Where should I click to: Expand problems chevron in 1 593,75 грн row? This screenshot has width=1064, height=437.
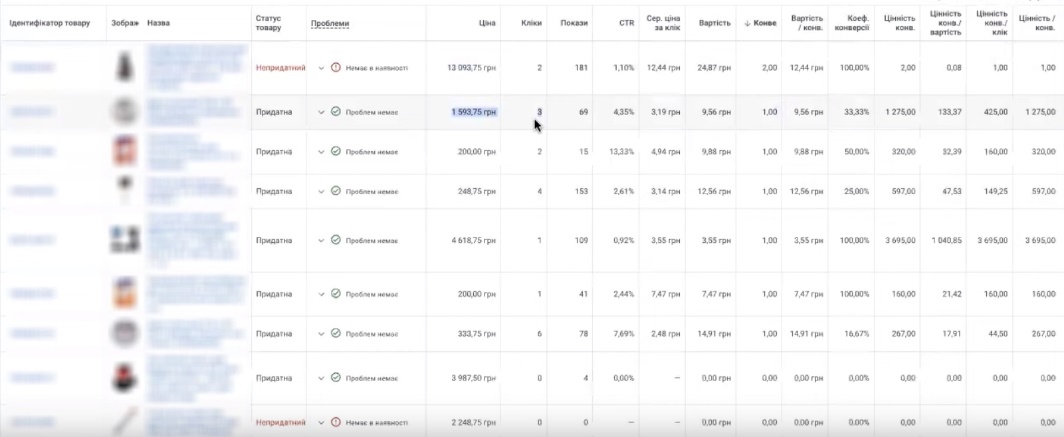(321, 112)
